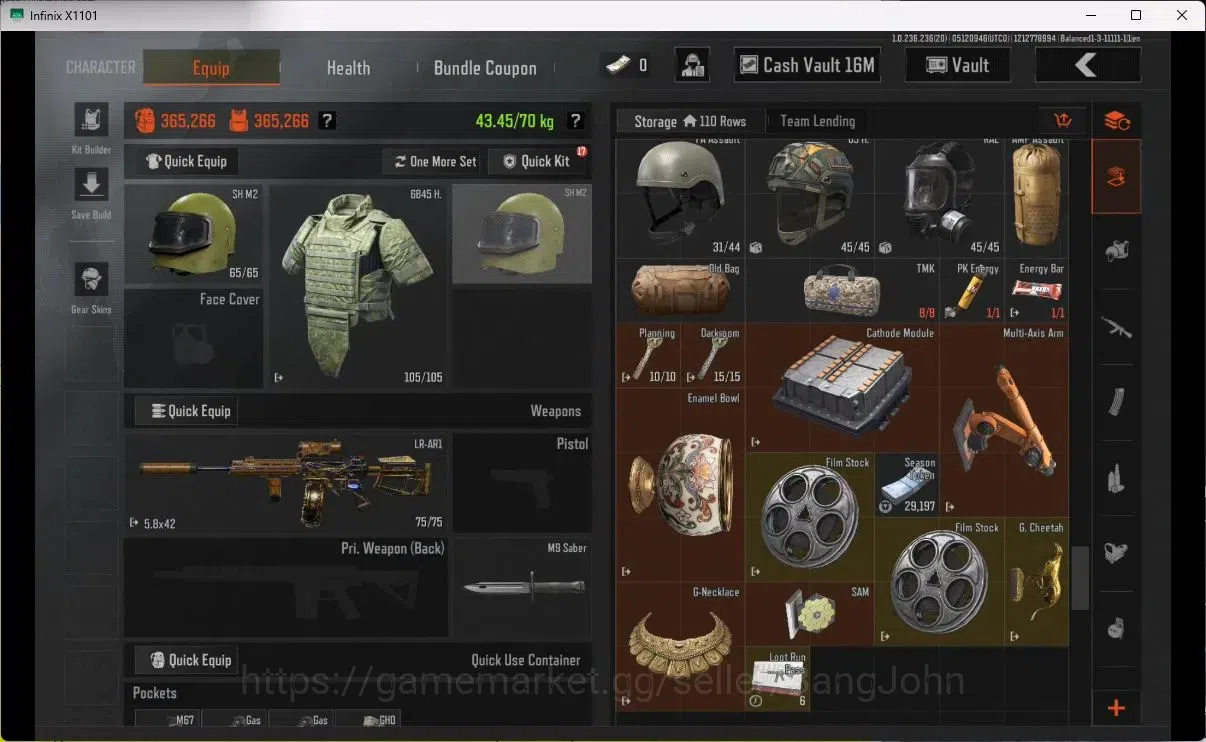
Task: Click the Cash Vault 16M button
Action: (x=807, y=65)
